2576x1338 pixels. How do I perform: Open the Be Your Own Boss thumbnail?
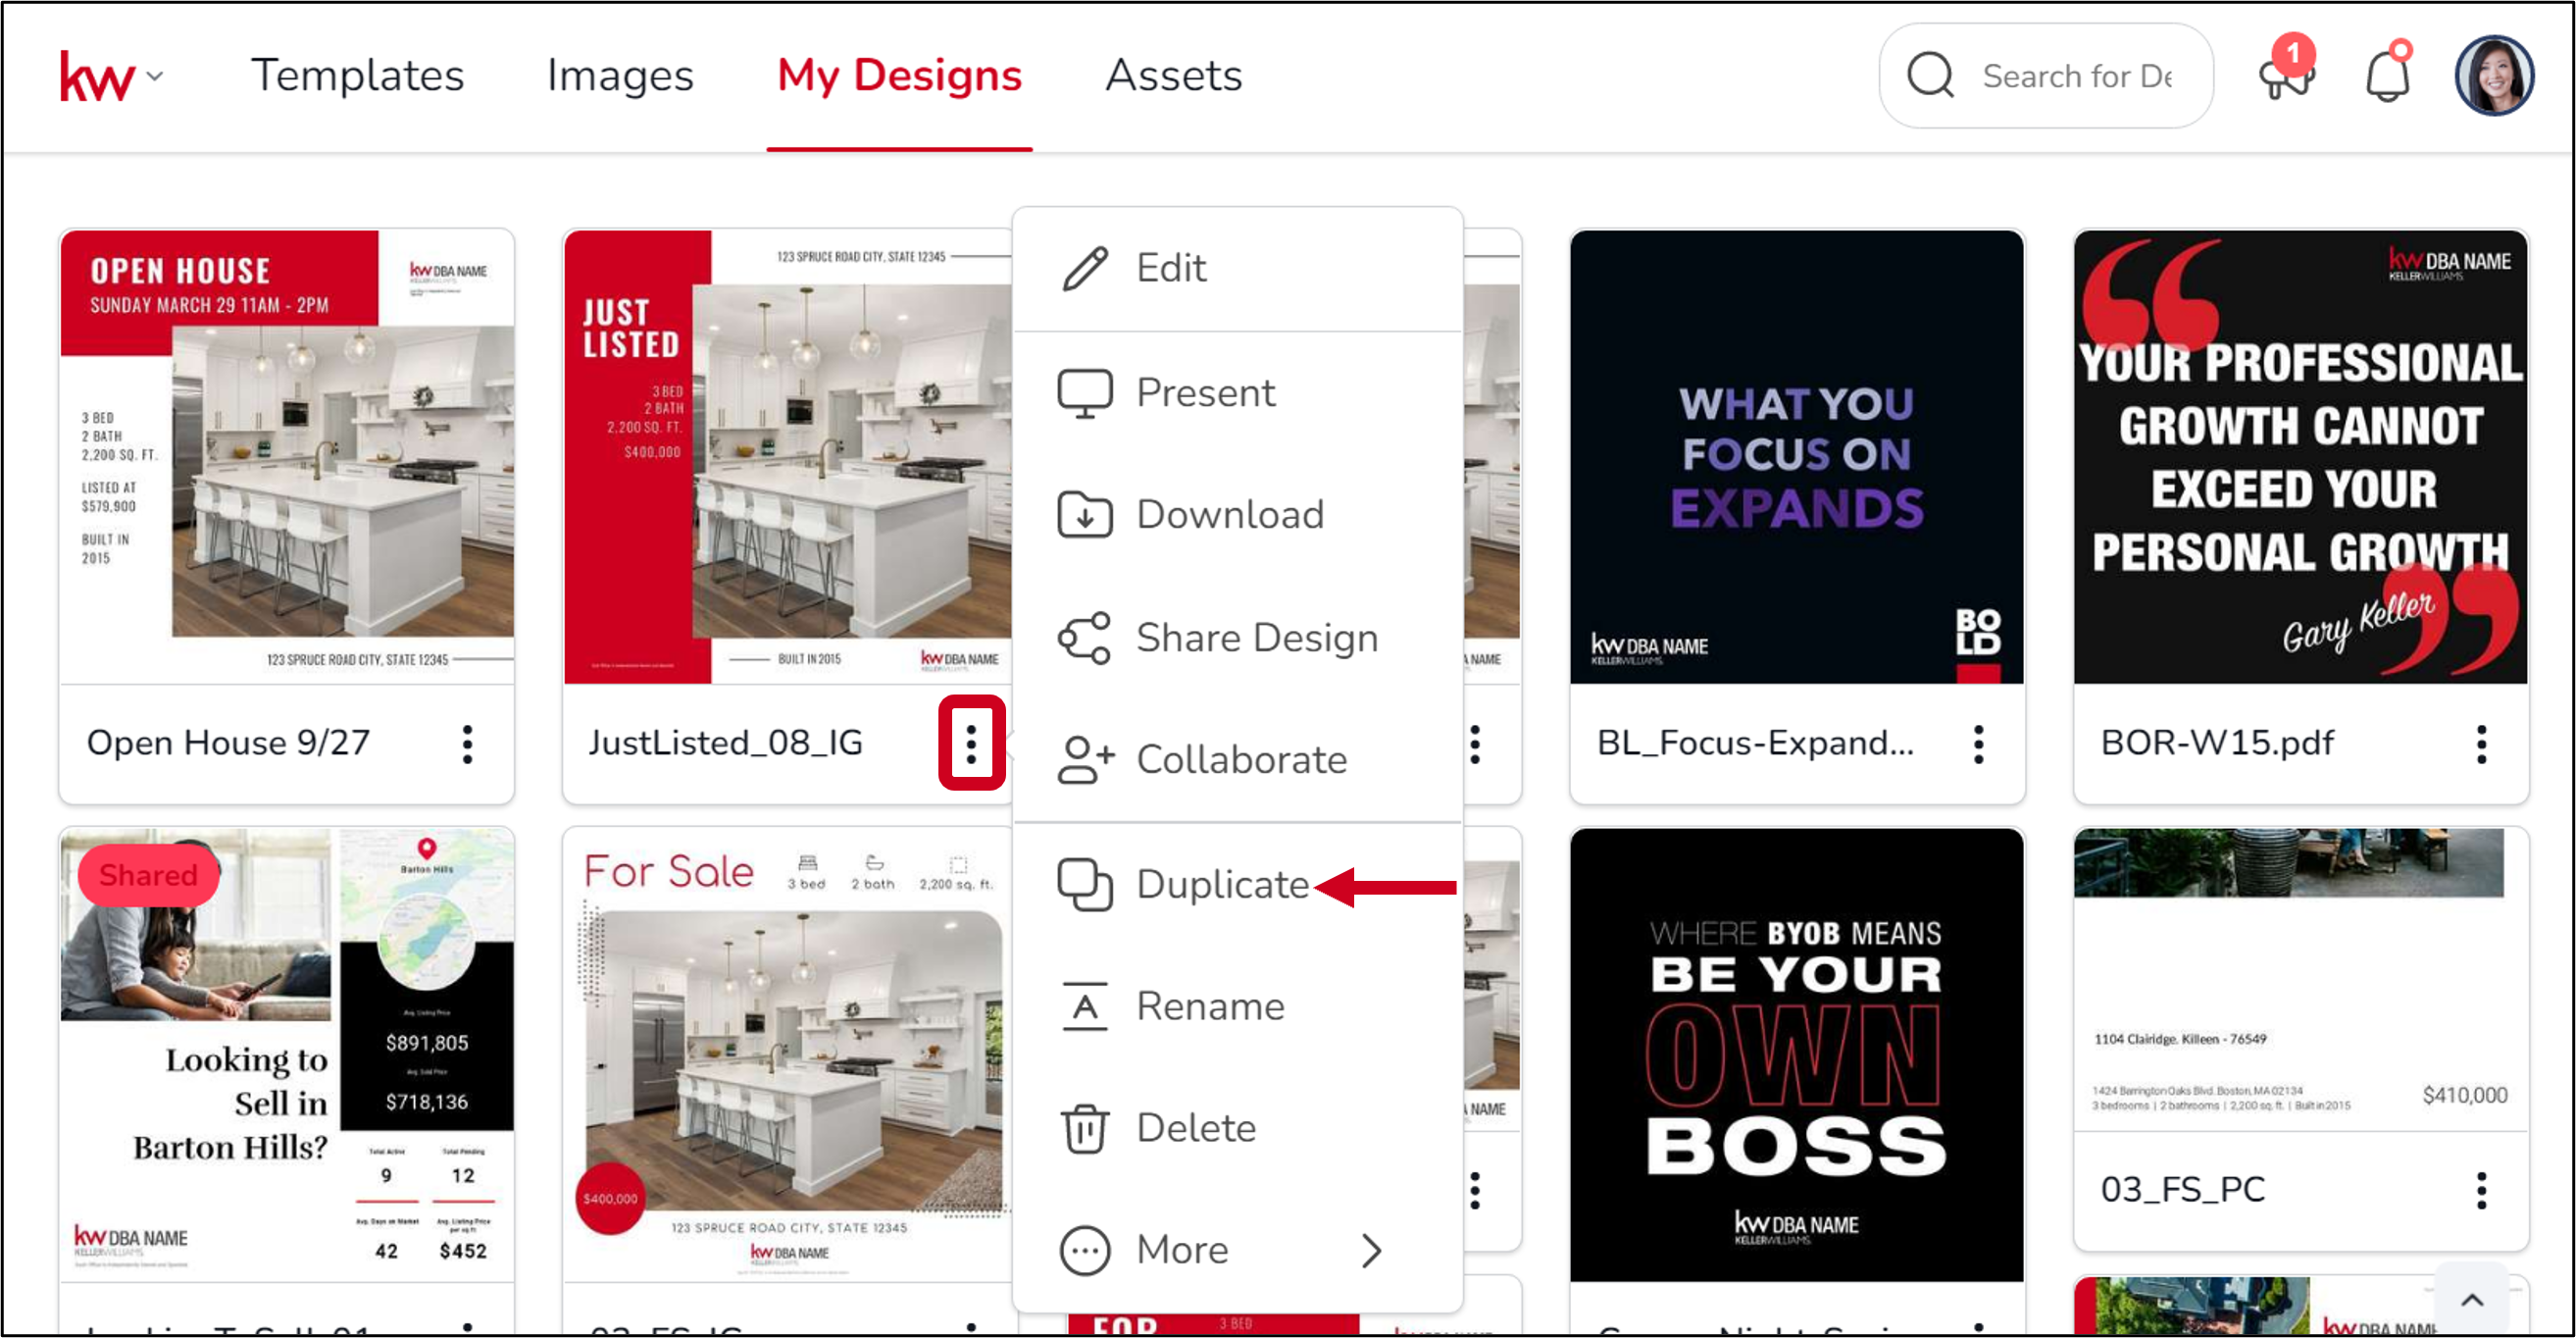click(1797, 1055)
